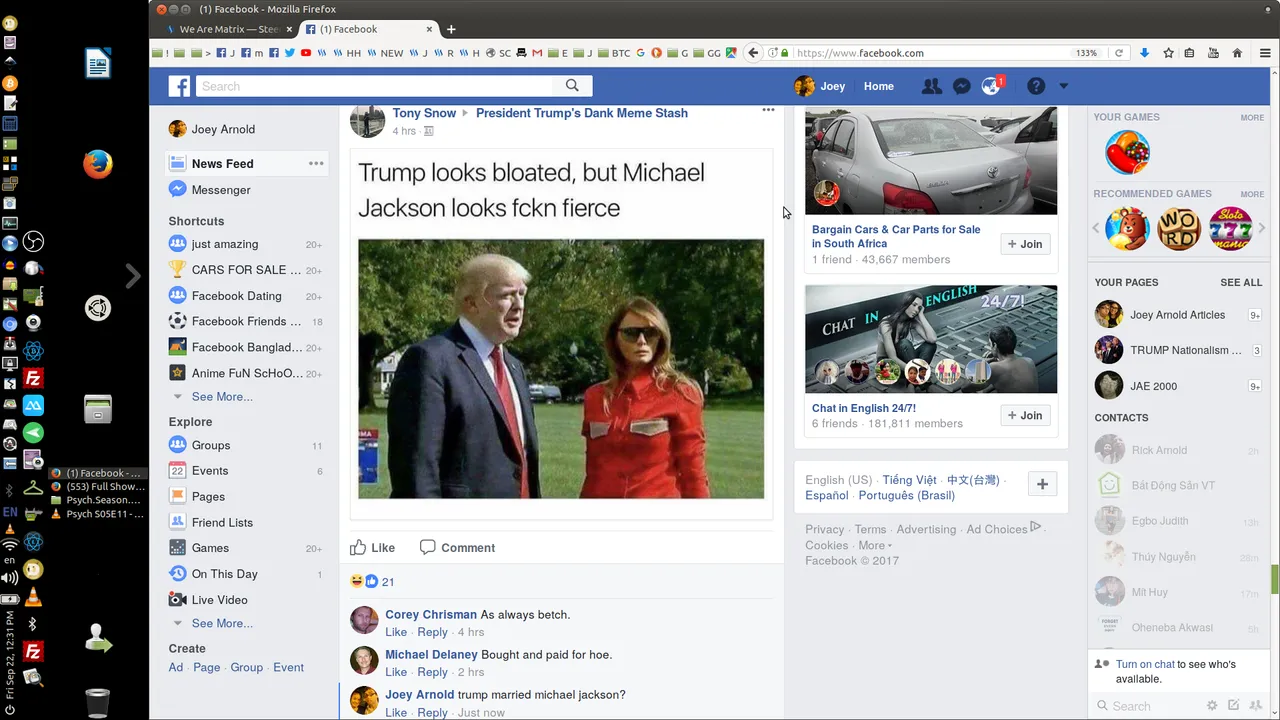Open 'Joey Arnold Articles' page
Screen dimensions: 1280x720
pyautogui.click(x=1178, y=315)
